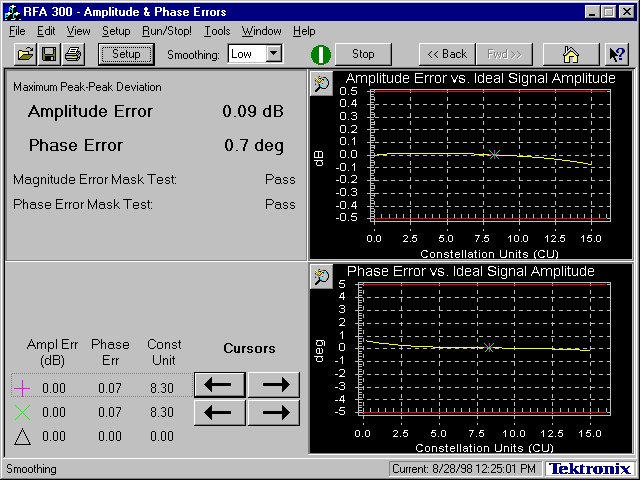Open the Help menu
Screen dimensions: 640x480
point(304,31)
